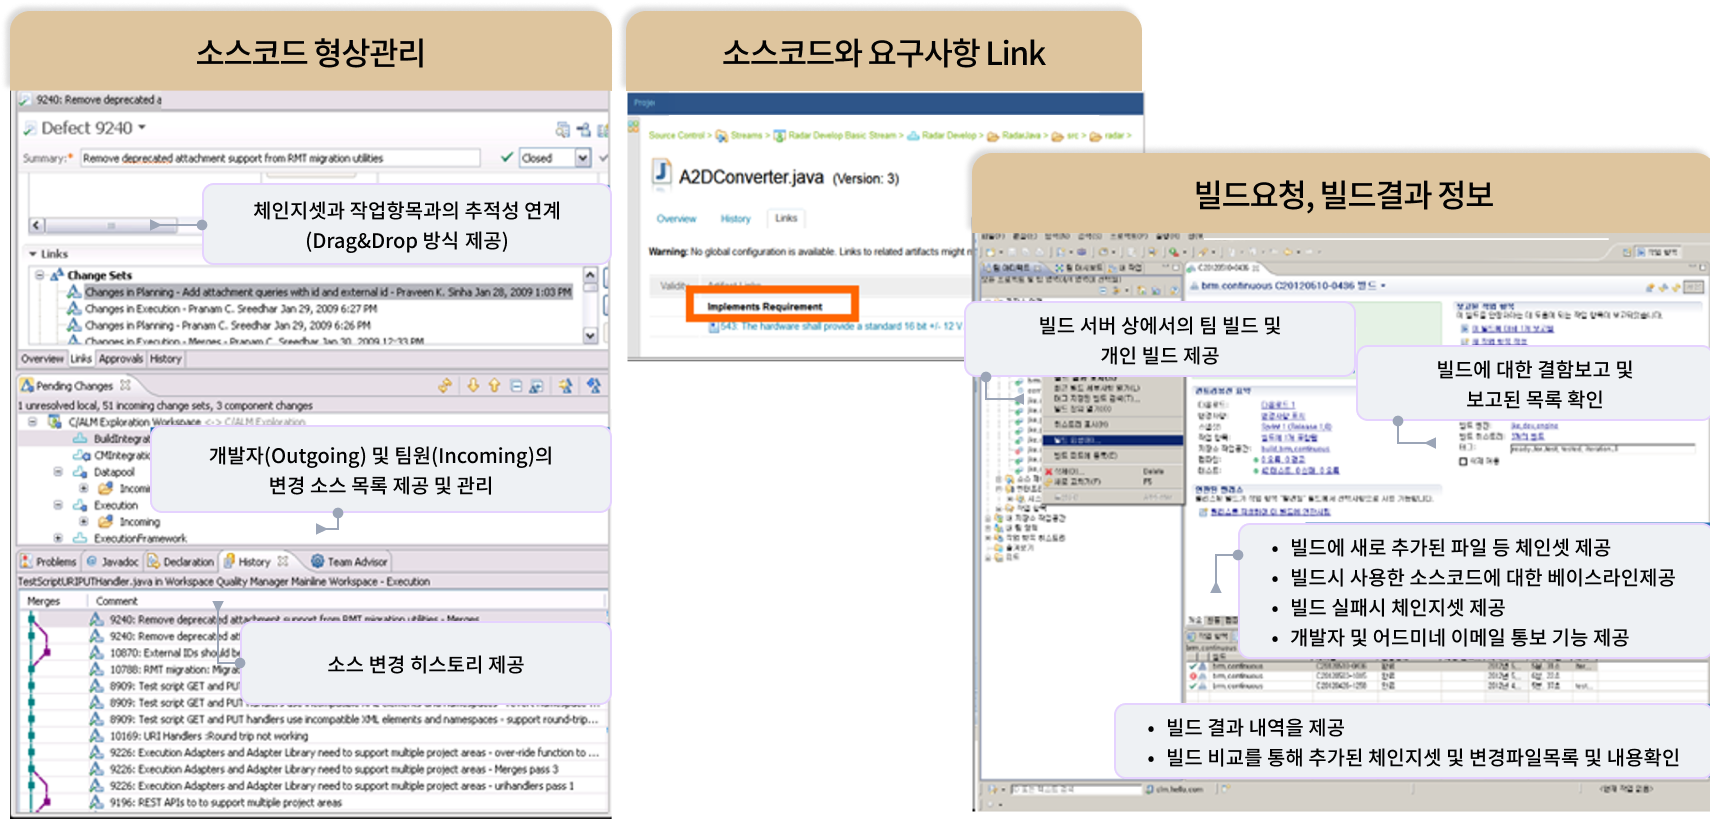Click the second icon at the top right of Defect editor
Screen dimensions: 1710x819
click(x=583, y=129)
